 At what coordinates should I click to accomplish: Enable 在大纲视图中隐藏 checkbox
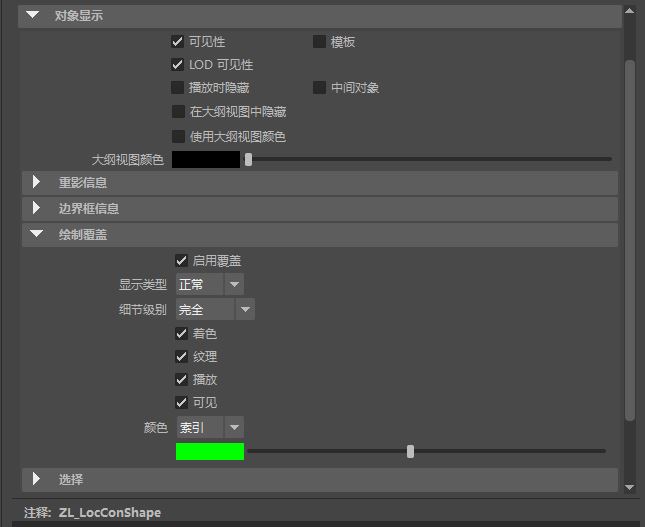coord(178,111)
